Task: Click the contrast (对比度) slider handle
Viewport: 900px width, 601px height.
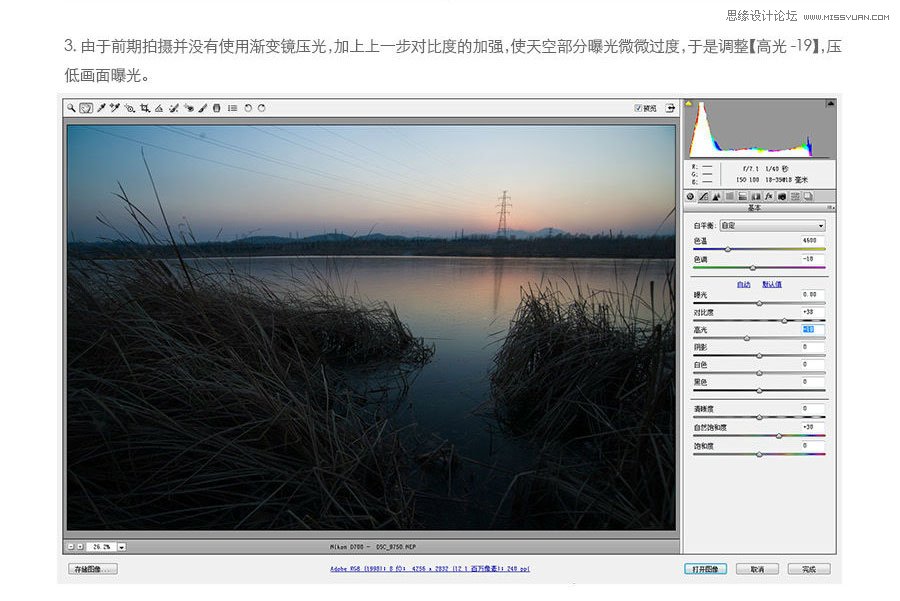Action: (x=785, y=320)
